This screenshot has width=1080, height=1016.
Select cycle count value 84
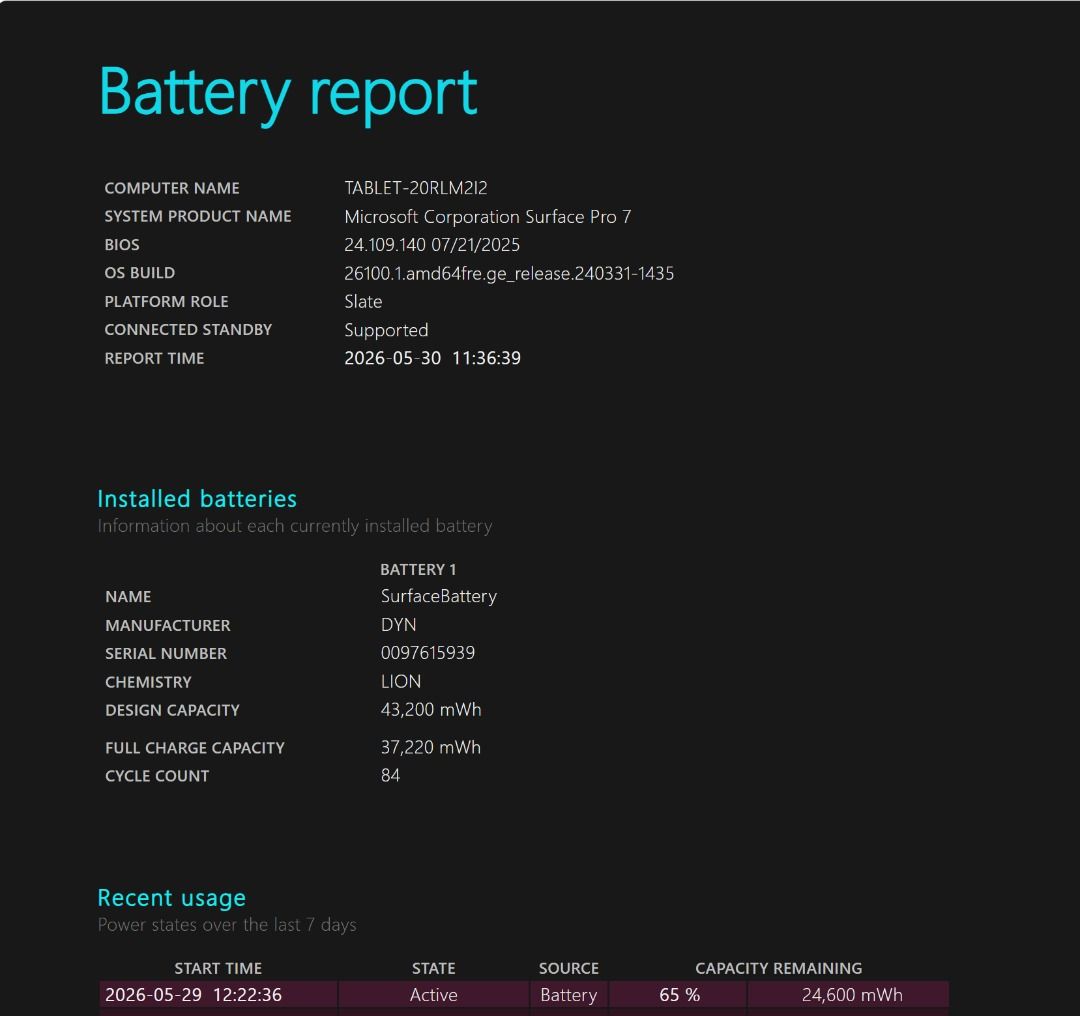tap(391, 776)
